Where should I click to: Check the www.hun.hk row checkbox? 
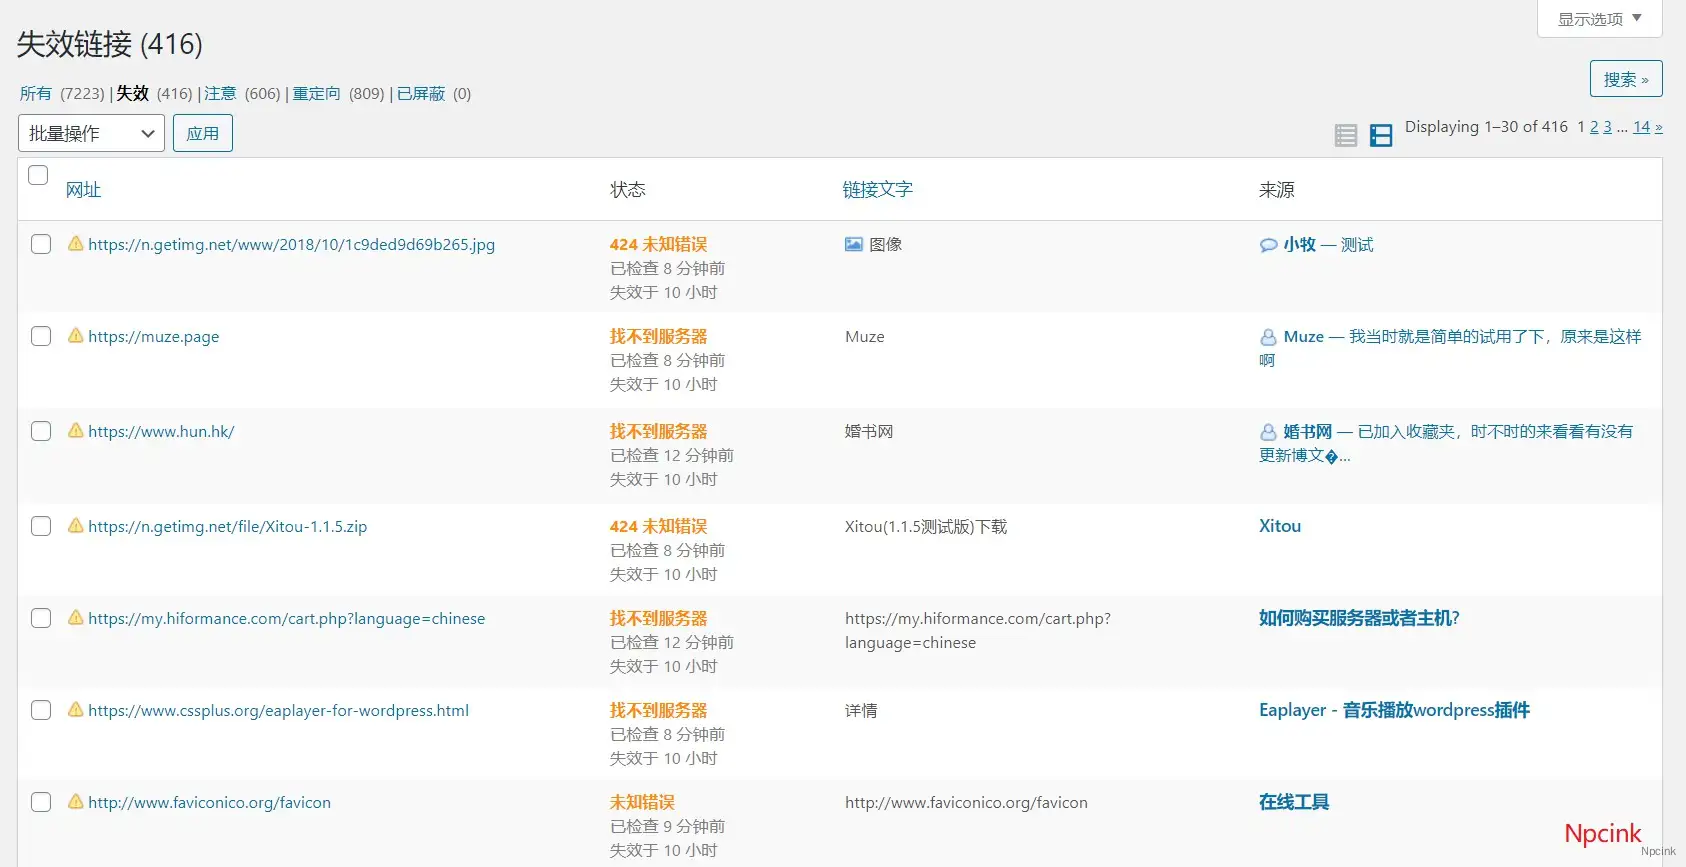41,431
